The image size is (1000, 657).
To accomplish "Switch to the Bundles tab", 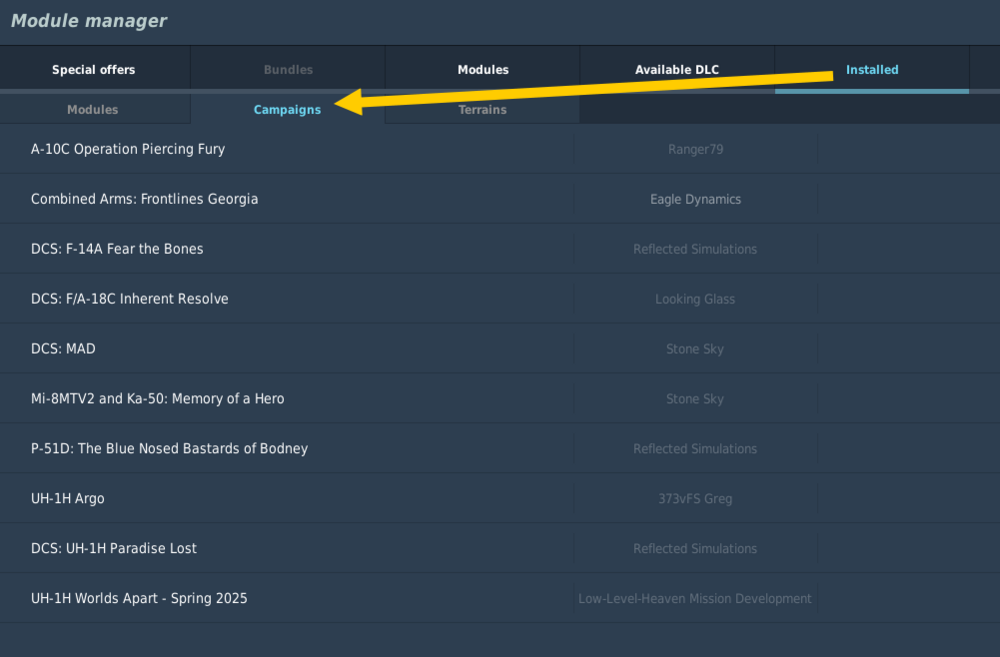I will point(288,70).
